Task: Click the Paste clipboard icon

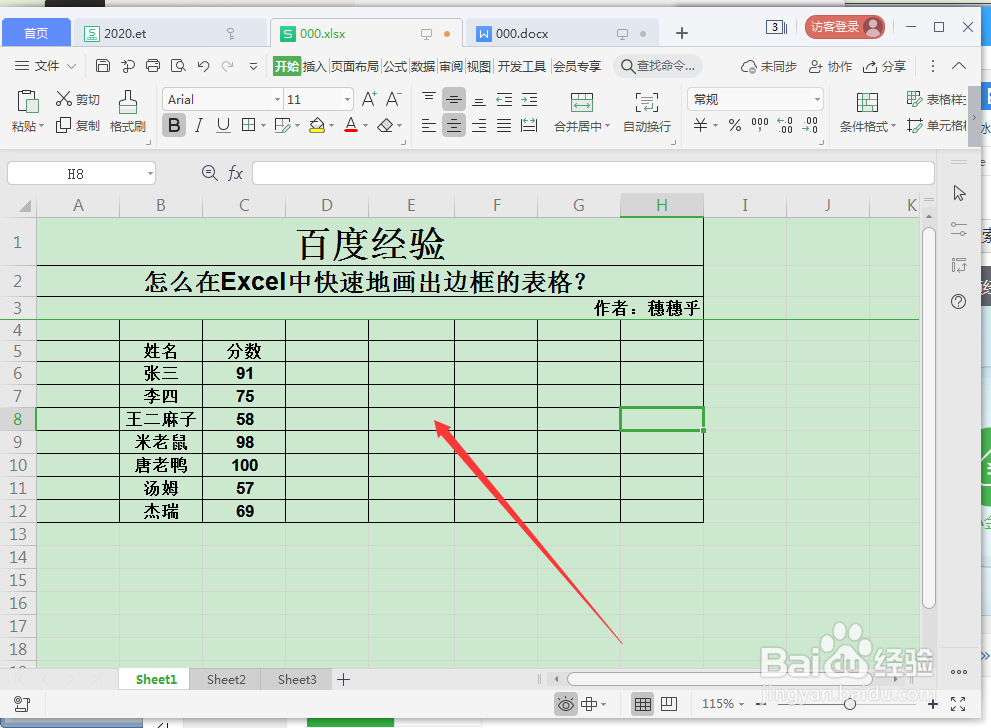Action: point(28,101)
